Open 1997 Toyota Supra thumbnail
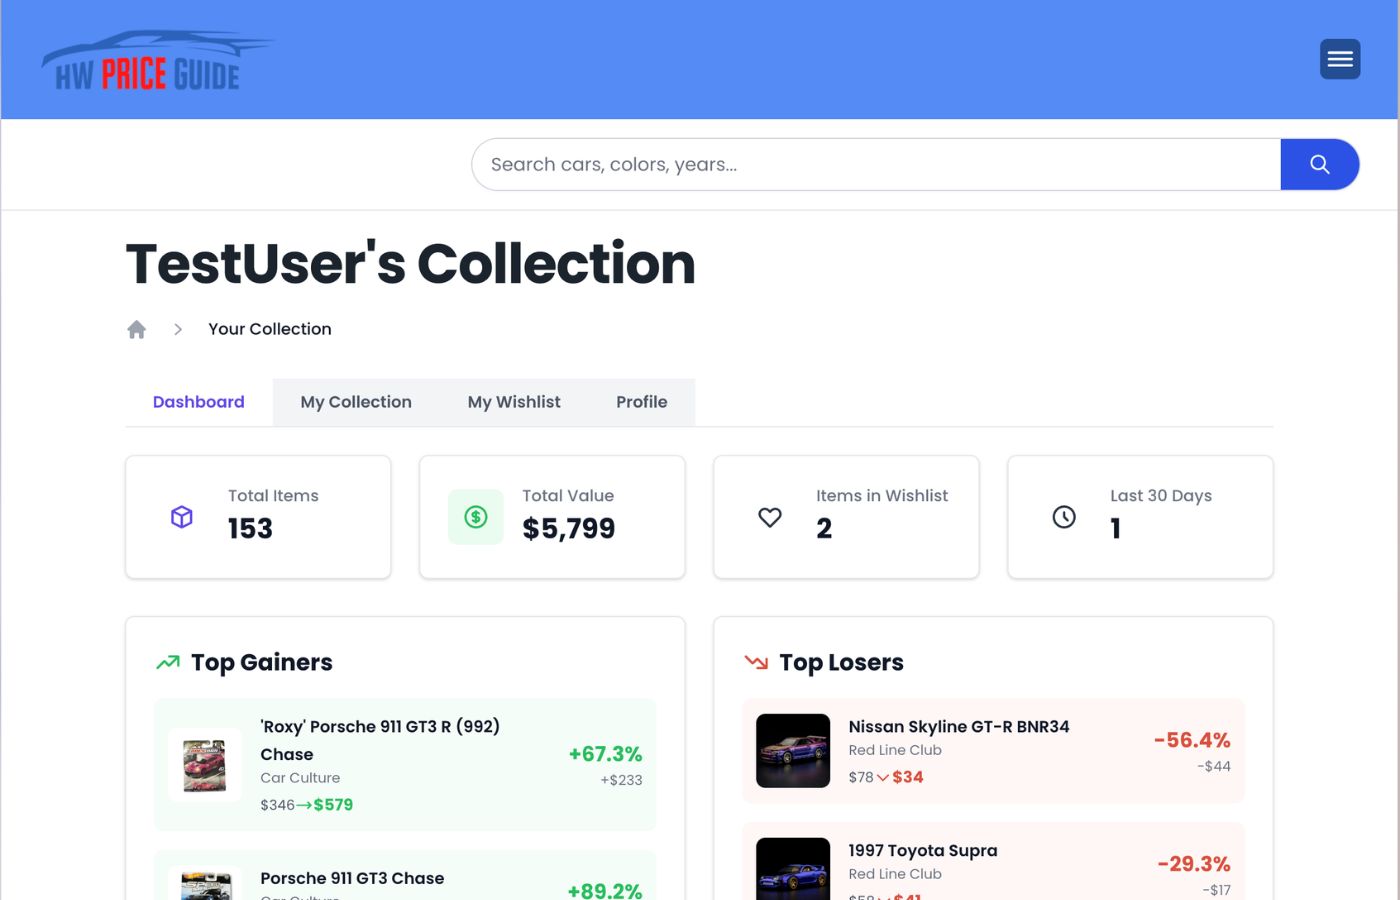Screen dimensions: 1400x900 click(x=793, y=869)
